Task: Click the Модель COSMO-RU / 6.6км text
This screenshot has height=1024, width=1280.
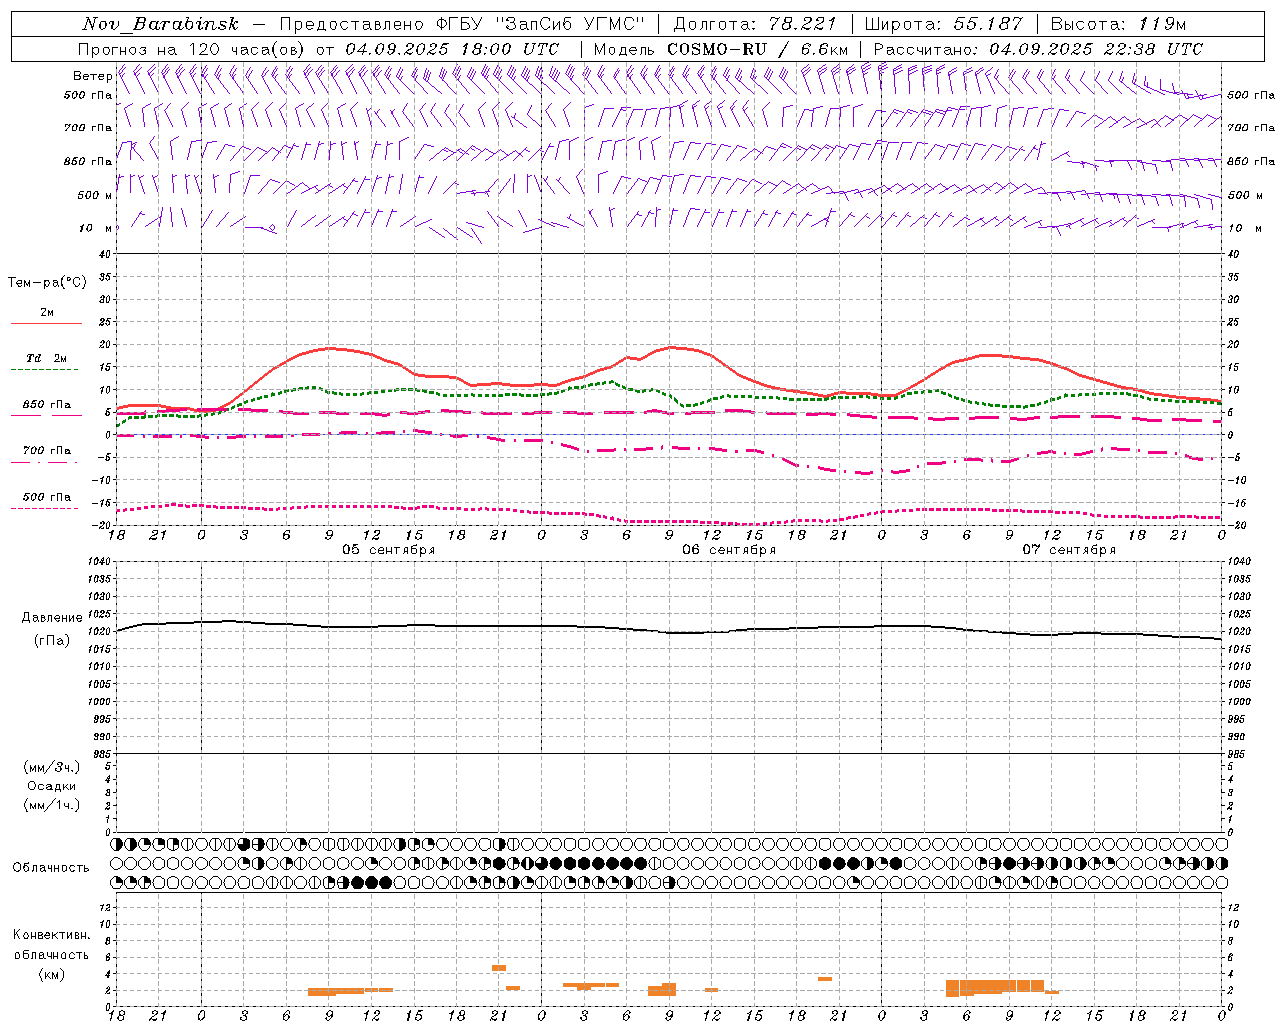Action: coord(721,49)
